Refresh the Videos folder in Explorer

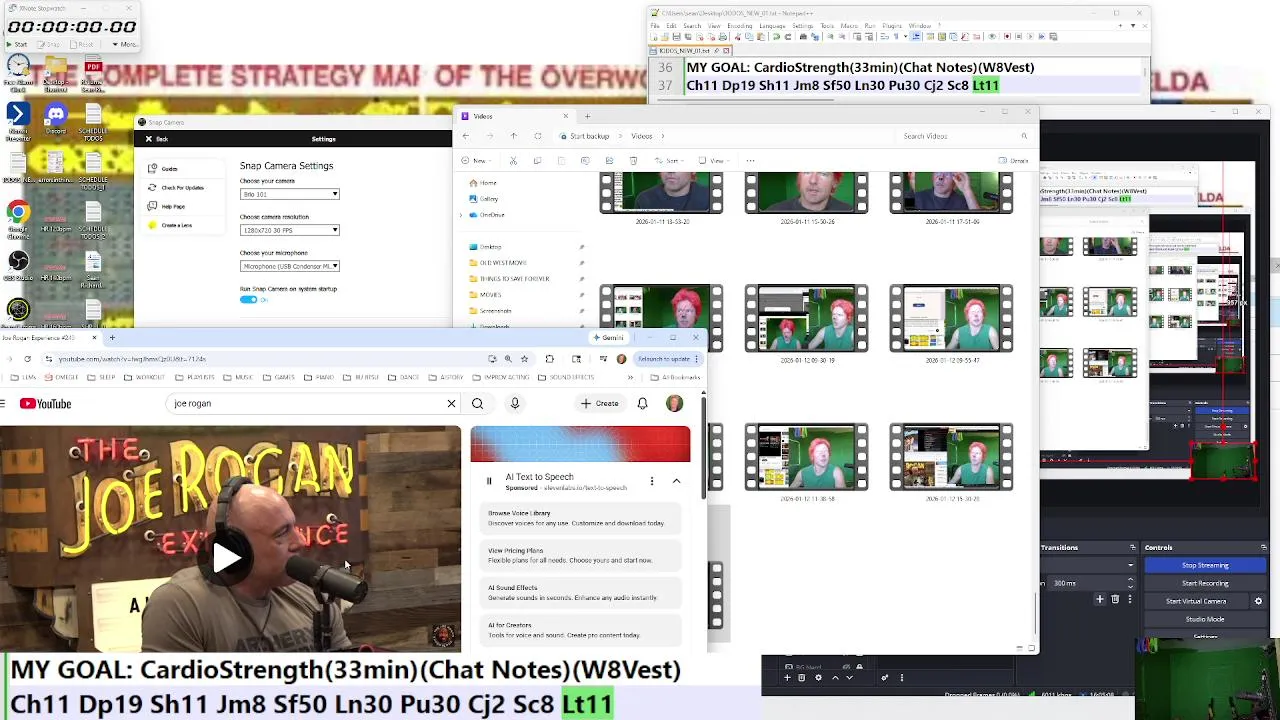(x=538, y=136)
